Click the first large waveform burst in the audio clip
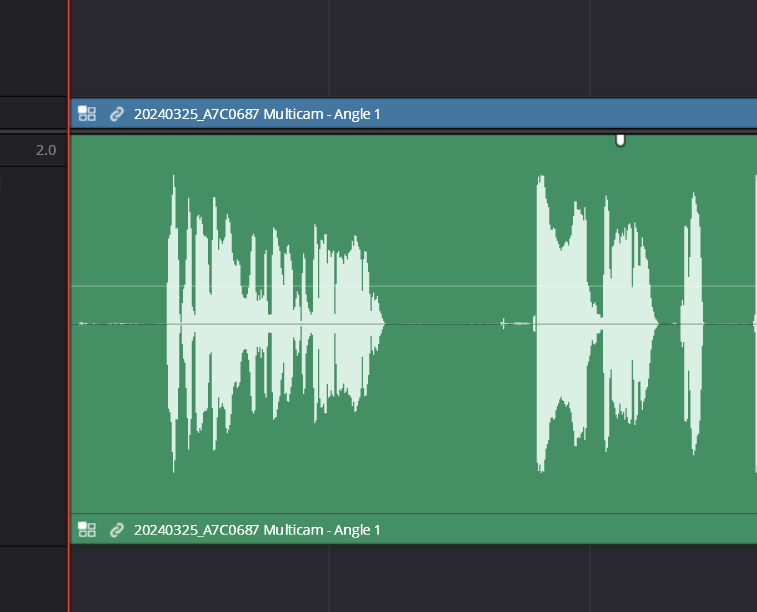 click(x=275, y=323)
